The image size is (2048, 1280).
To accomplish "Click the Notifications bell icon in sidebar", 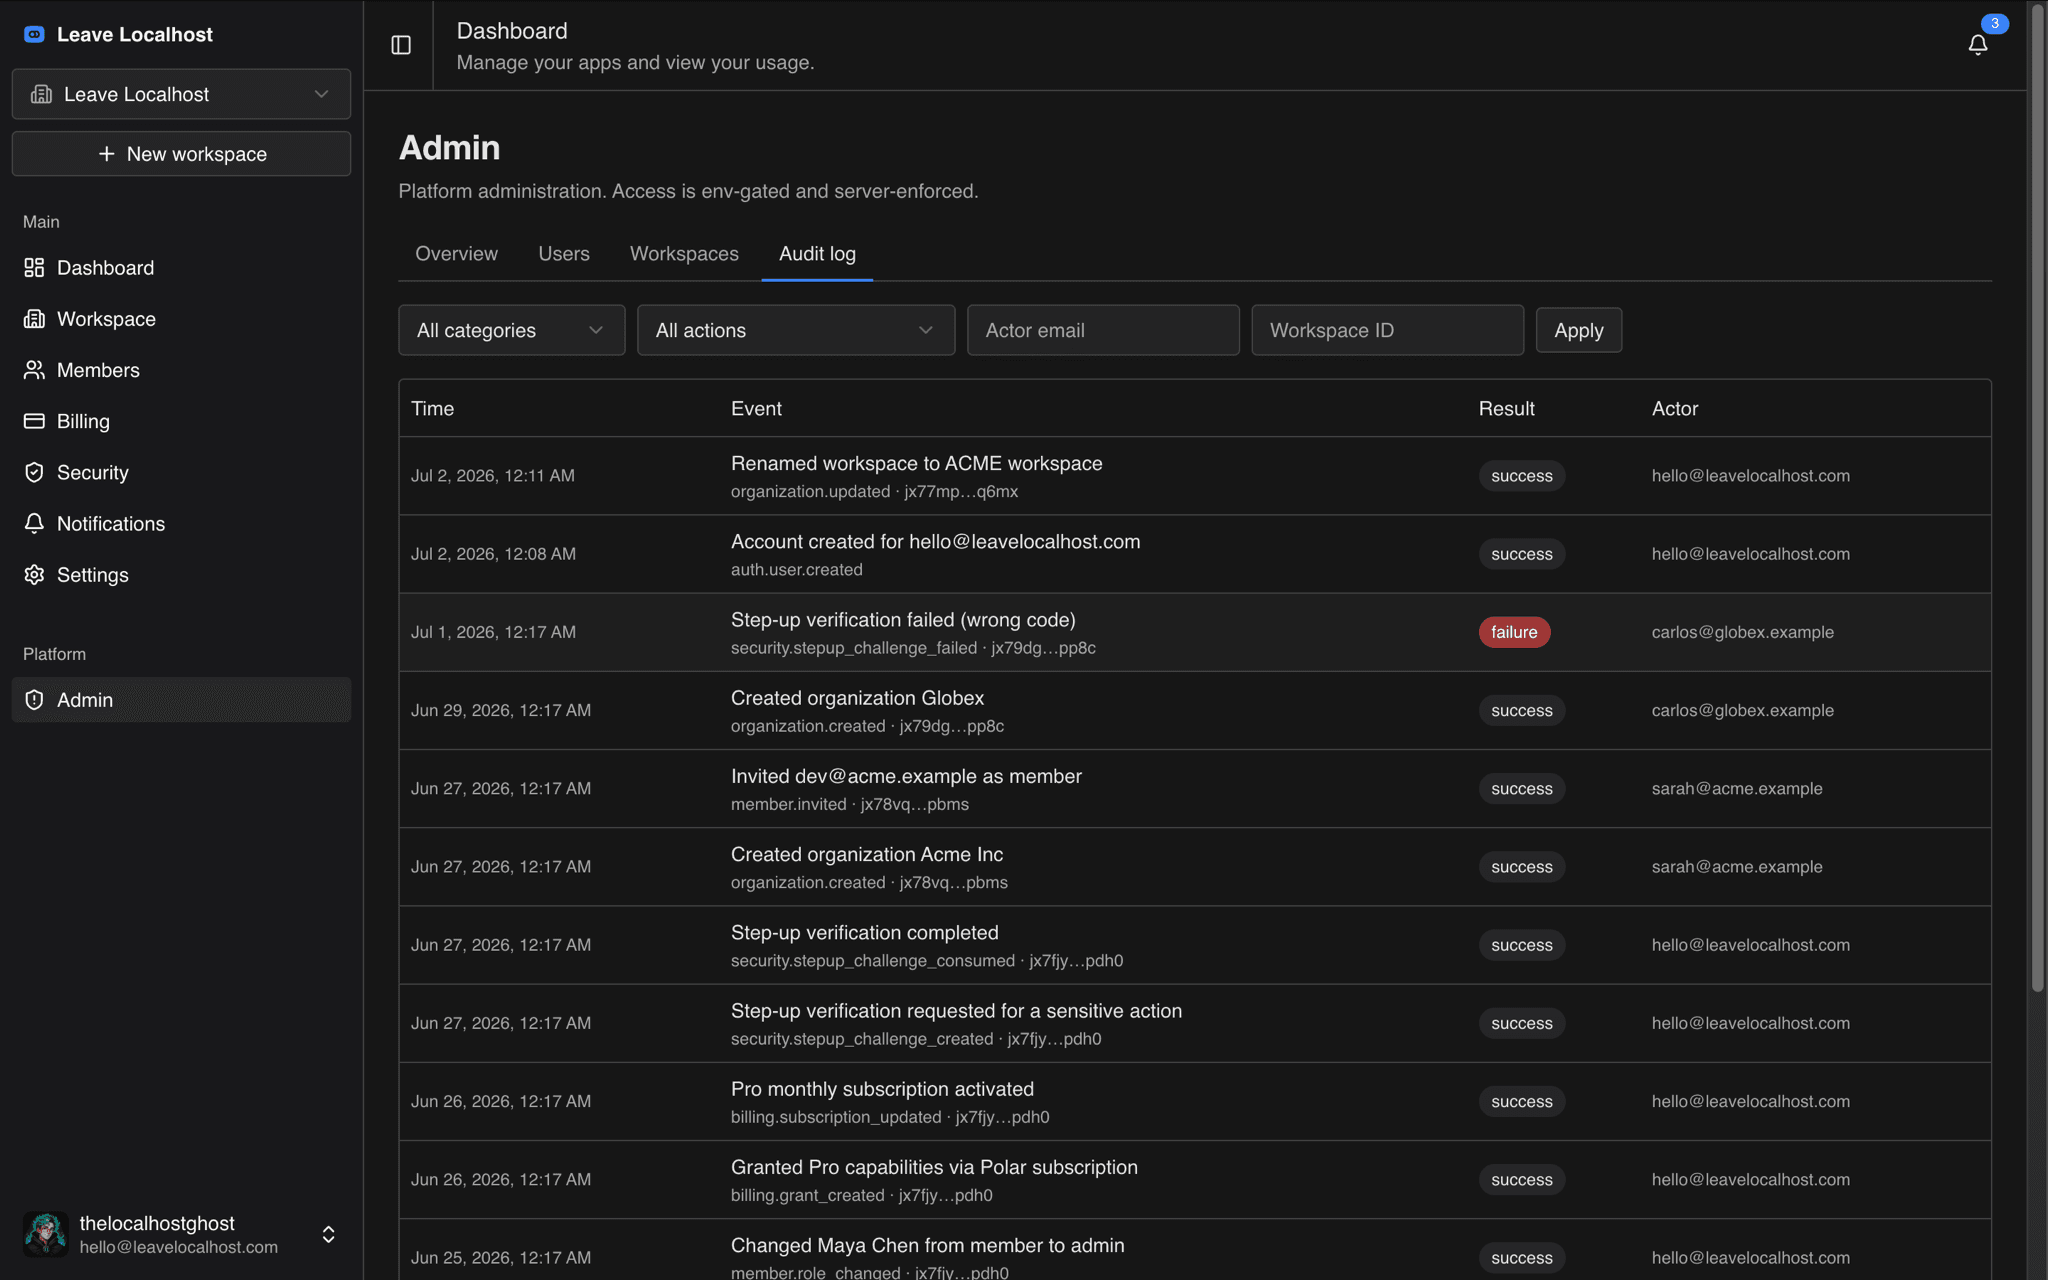I will (x=34, y=524).
